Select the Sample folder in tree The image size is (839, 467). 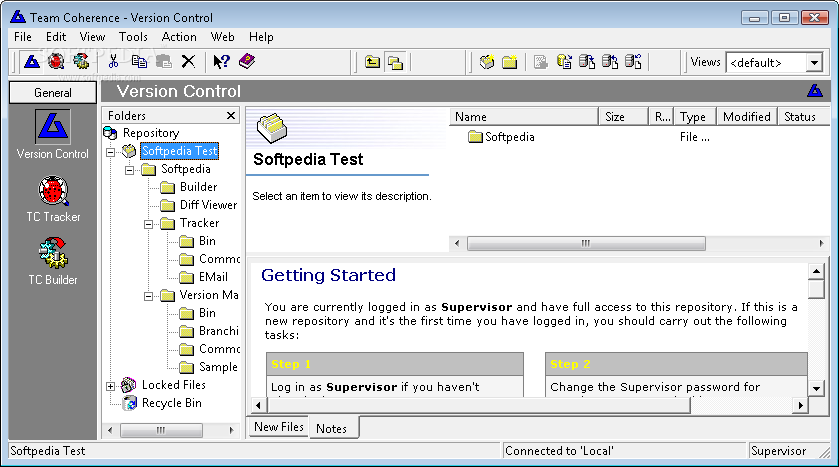pyautogui.click(x=218, y=366)
